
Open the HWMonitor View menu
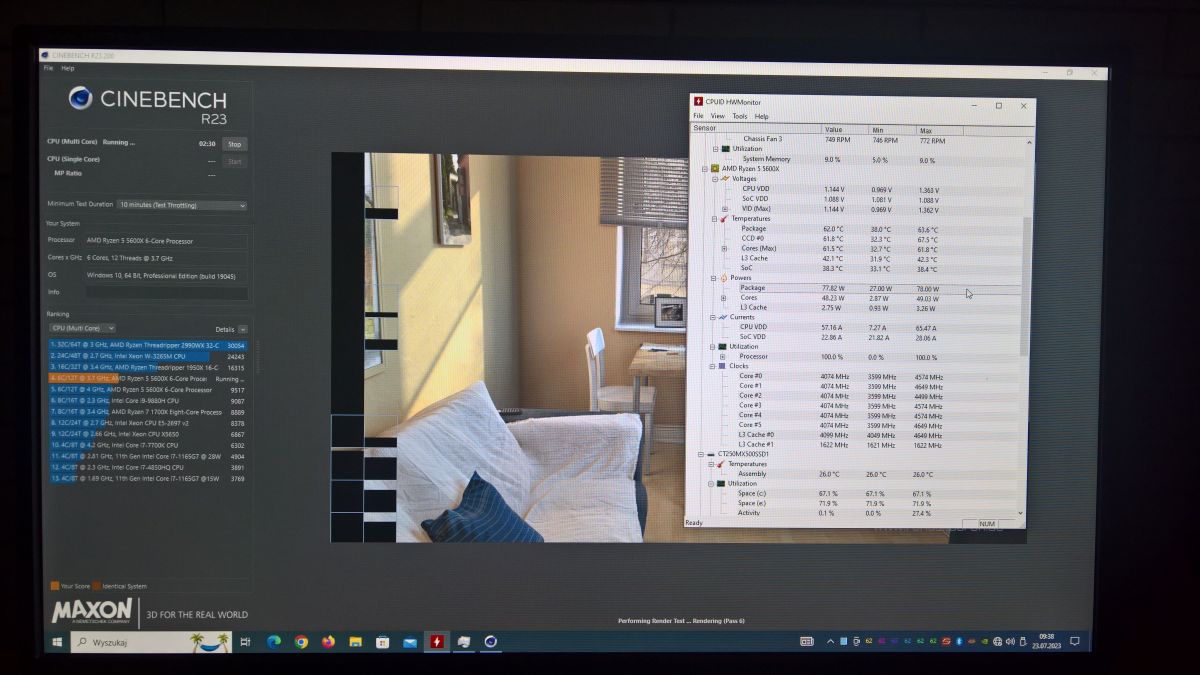coord(718,116)
